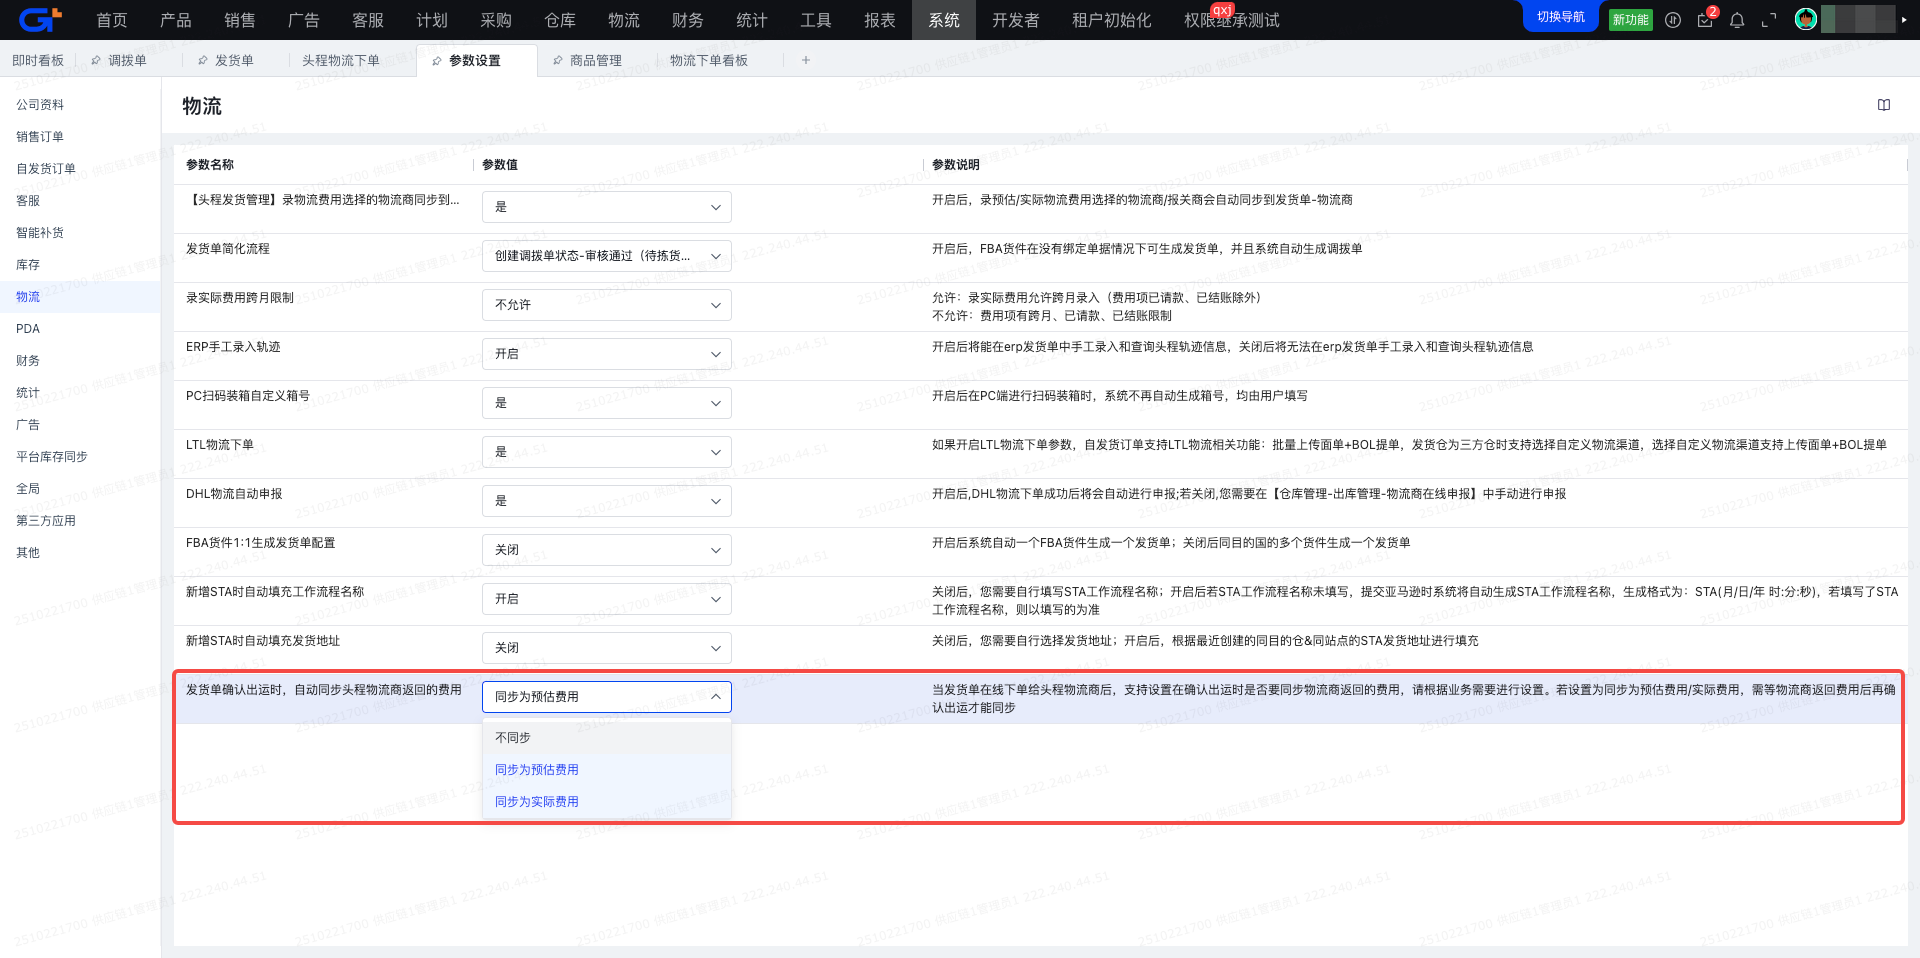Open the notification bell
The image size is (1920, 958).
(1737, 20)
